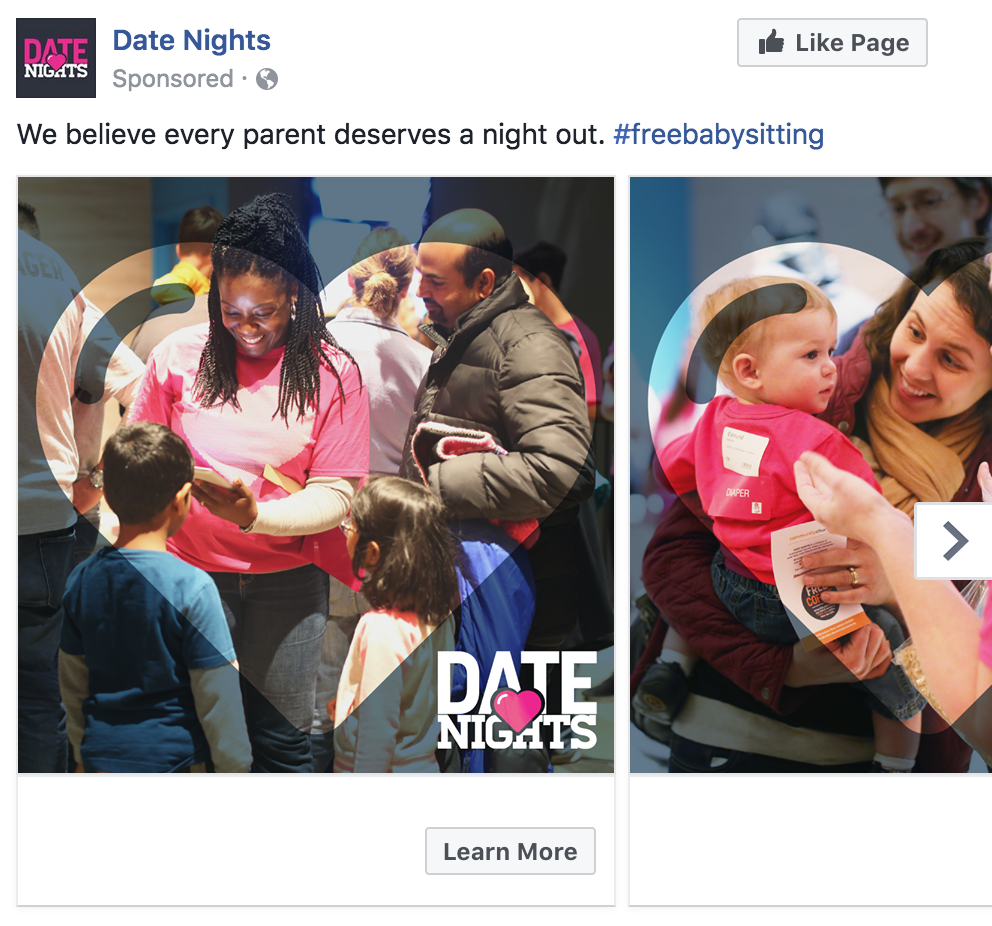The image size is (992, 926).
Task: Click the caption text about parents' night out
Action: [311, 134]
